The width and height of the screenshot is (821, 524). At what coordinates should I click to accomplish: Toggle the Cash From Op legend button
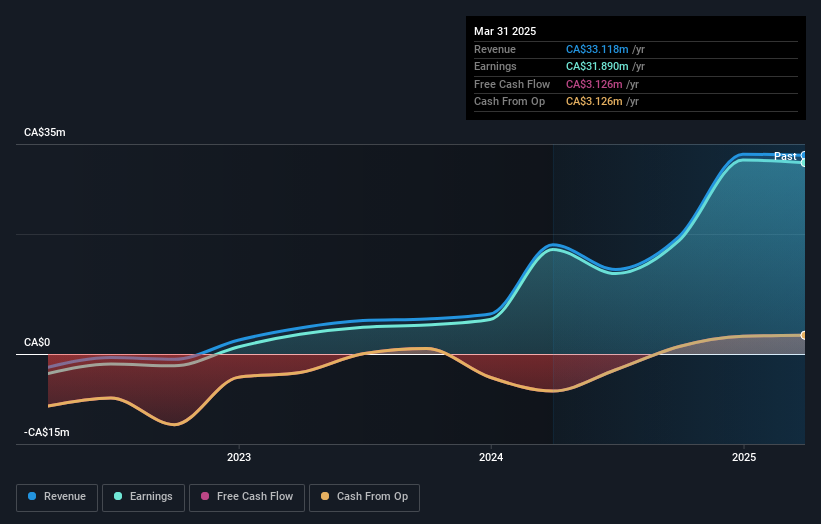pyautogui.click(x=364, y=497)
